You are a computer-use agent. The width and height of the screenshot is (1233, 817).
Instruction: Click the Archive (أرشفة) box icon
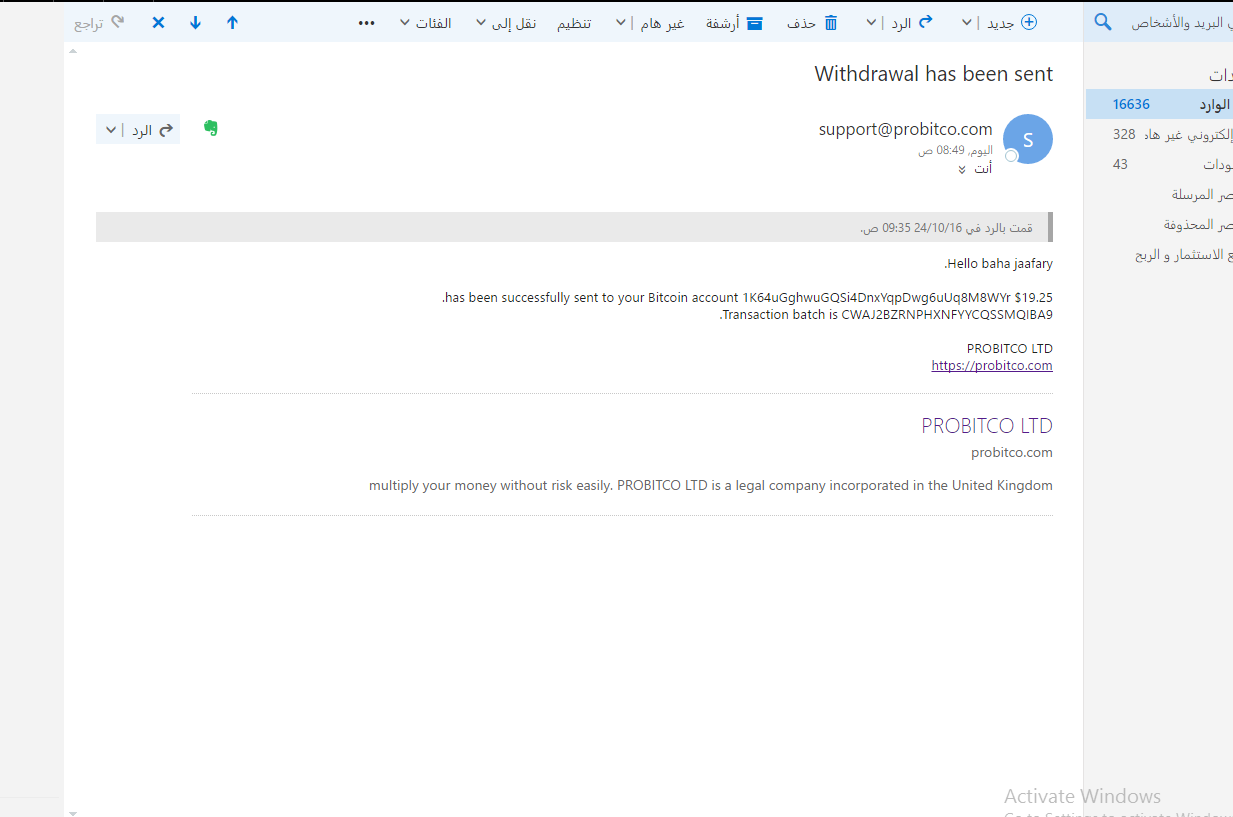pyautogui.click(x=755, y=22)
